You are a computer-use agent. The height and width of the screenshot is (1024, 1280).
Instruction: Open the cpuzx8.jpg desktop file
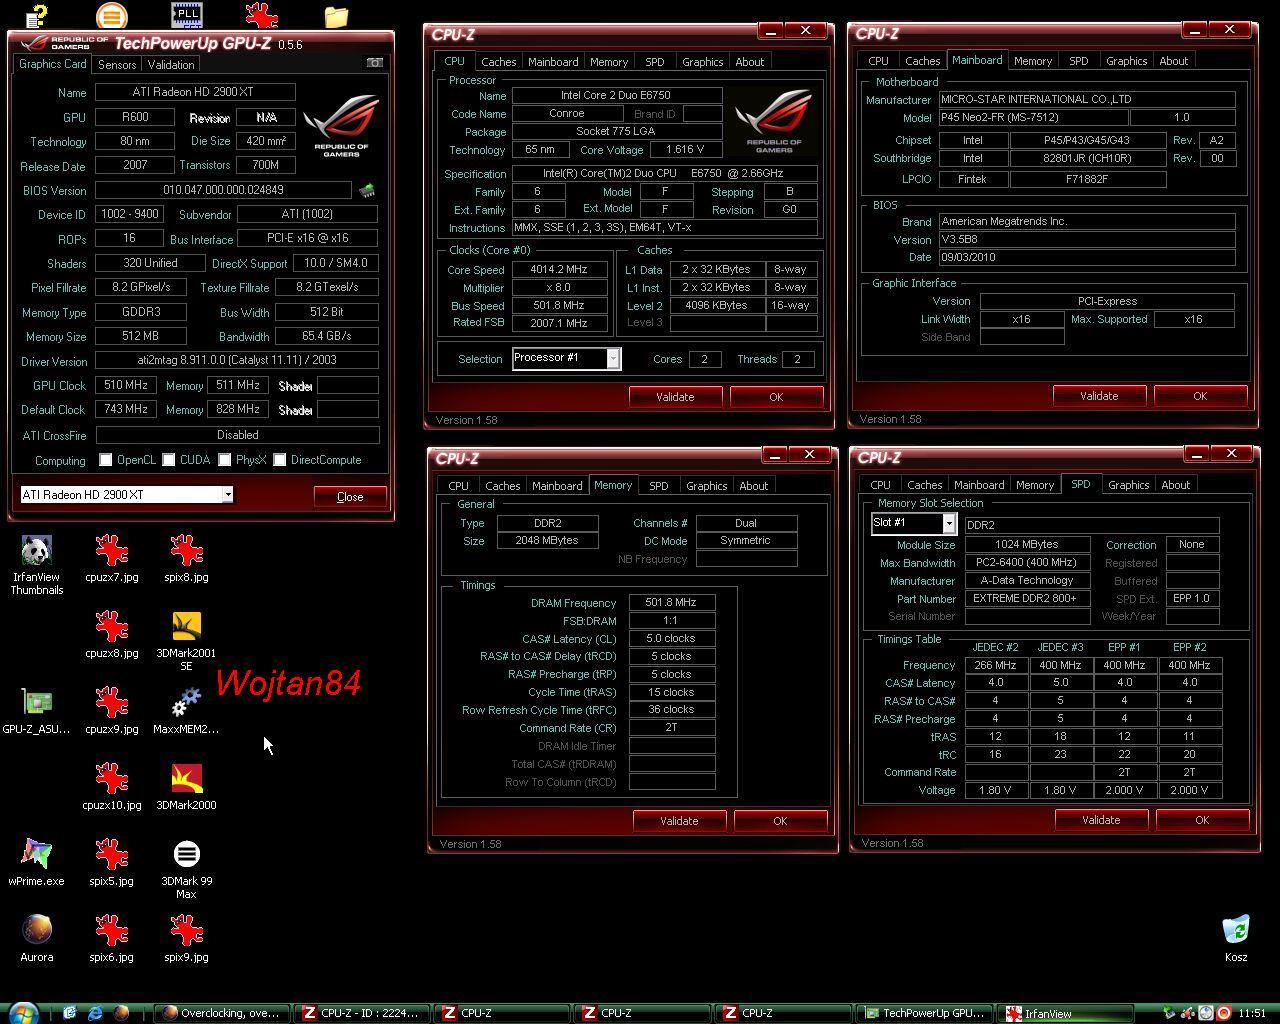111,635
